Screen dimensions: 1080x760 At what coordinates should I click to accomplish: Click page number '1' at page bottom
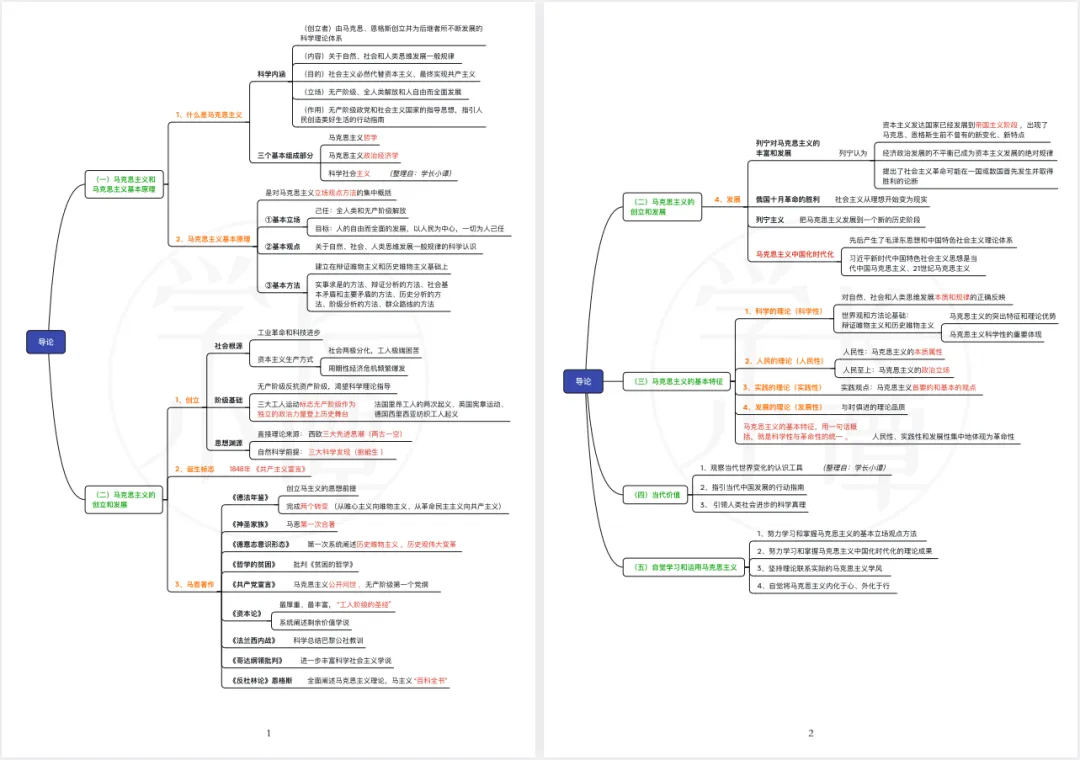point(268,733)
